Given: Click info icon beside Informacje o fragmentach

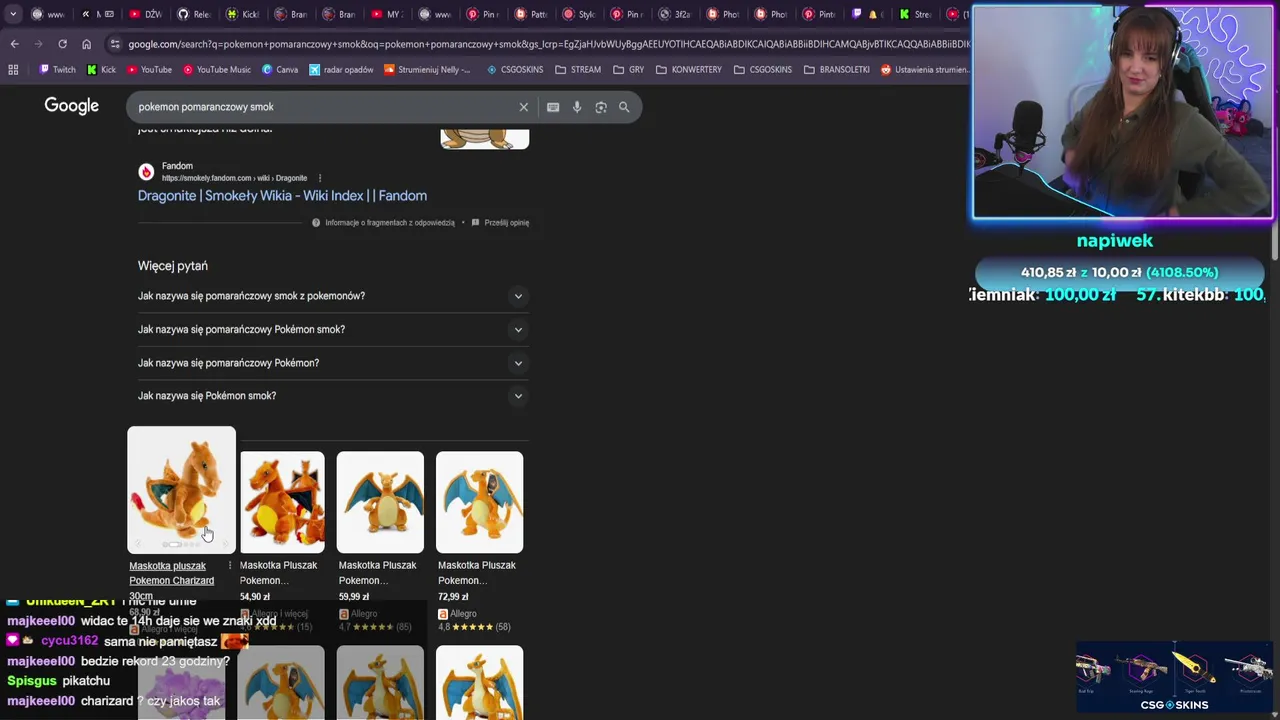Looking at the screenshot, I should pos(316,223).
